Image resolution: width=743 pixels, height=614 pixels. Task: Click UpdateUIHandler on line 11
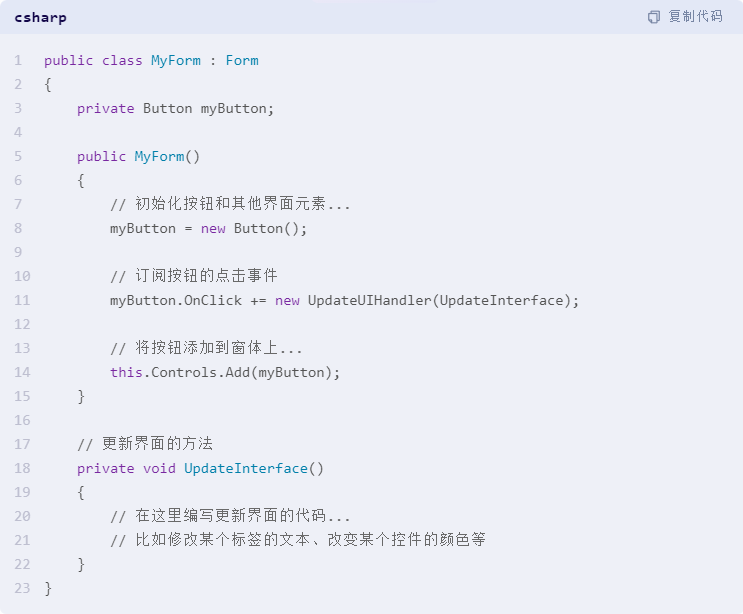(370, 300)
